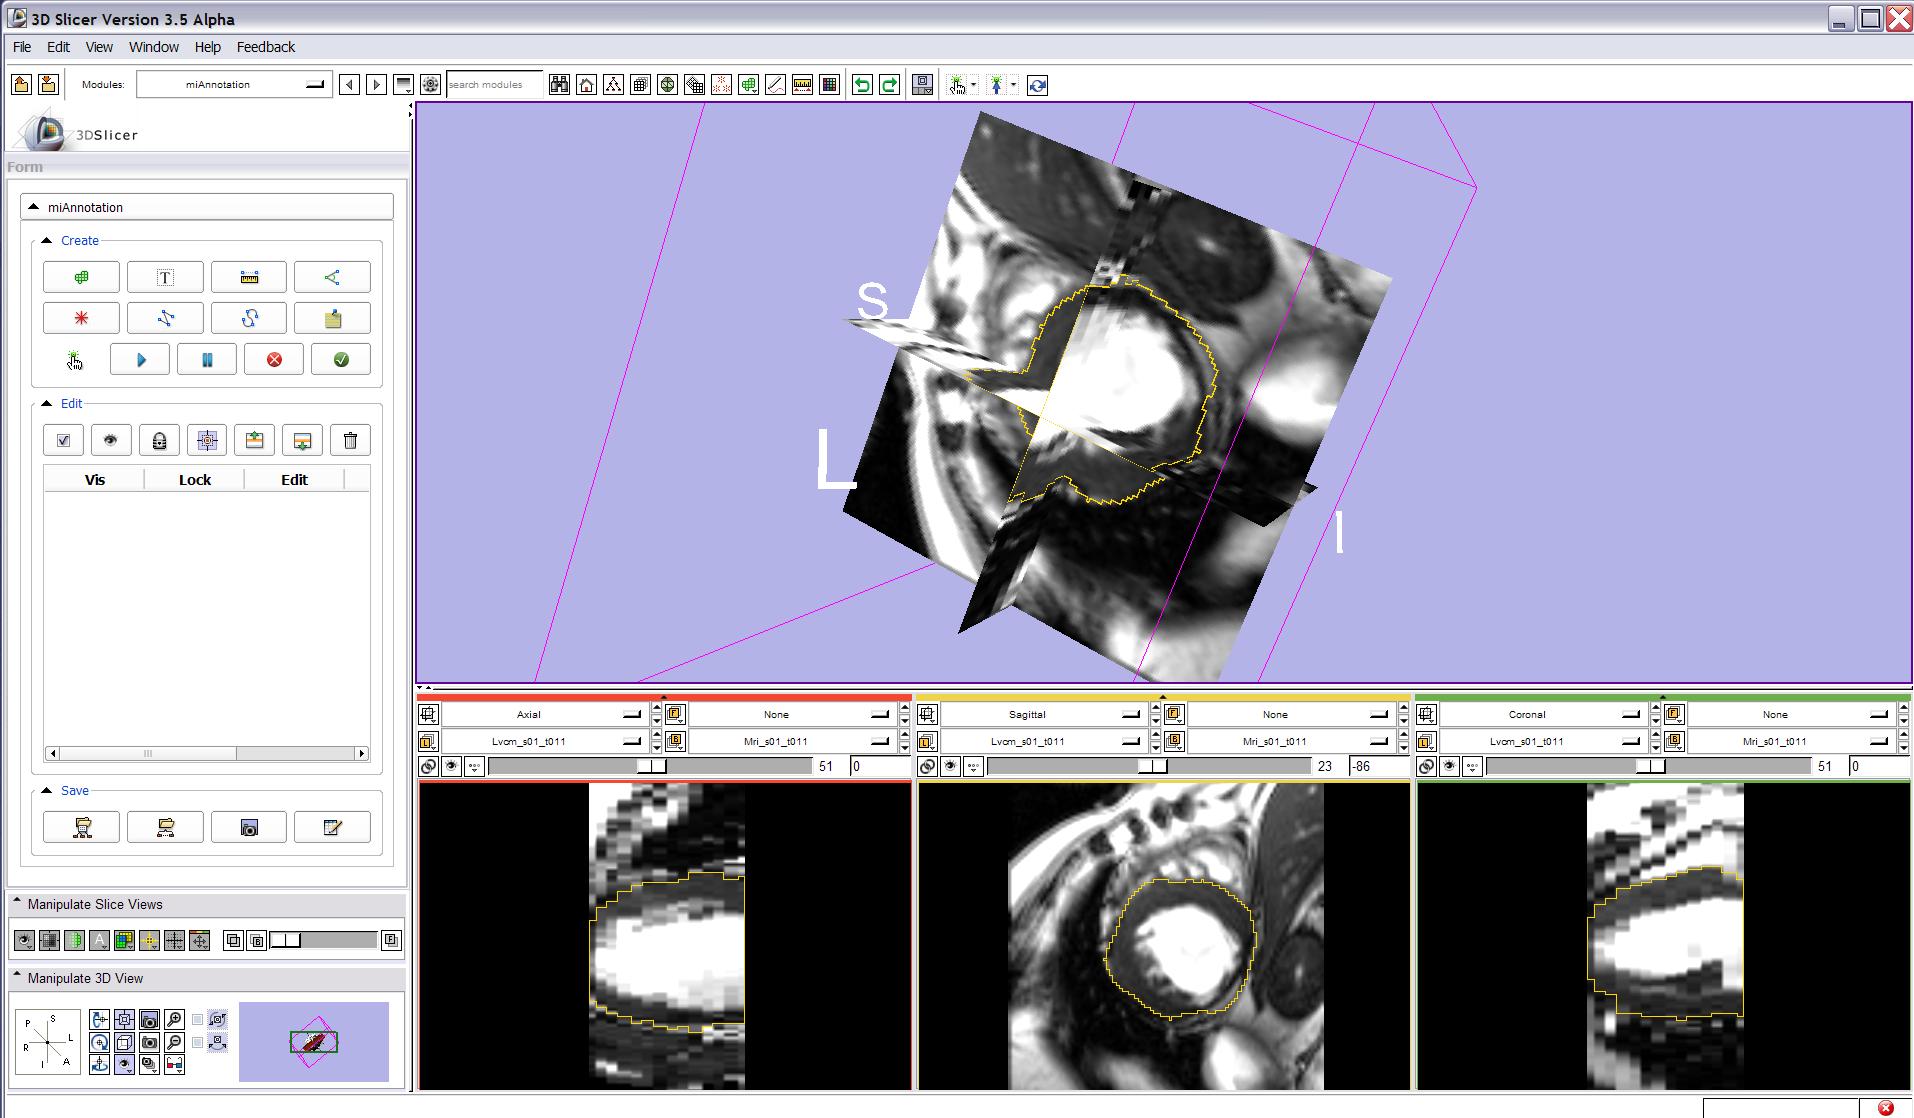
Task: Click the search modules input field
Action: (494, 85)
